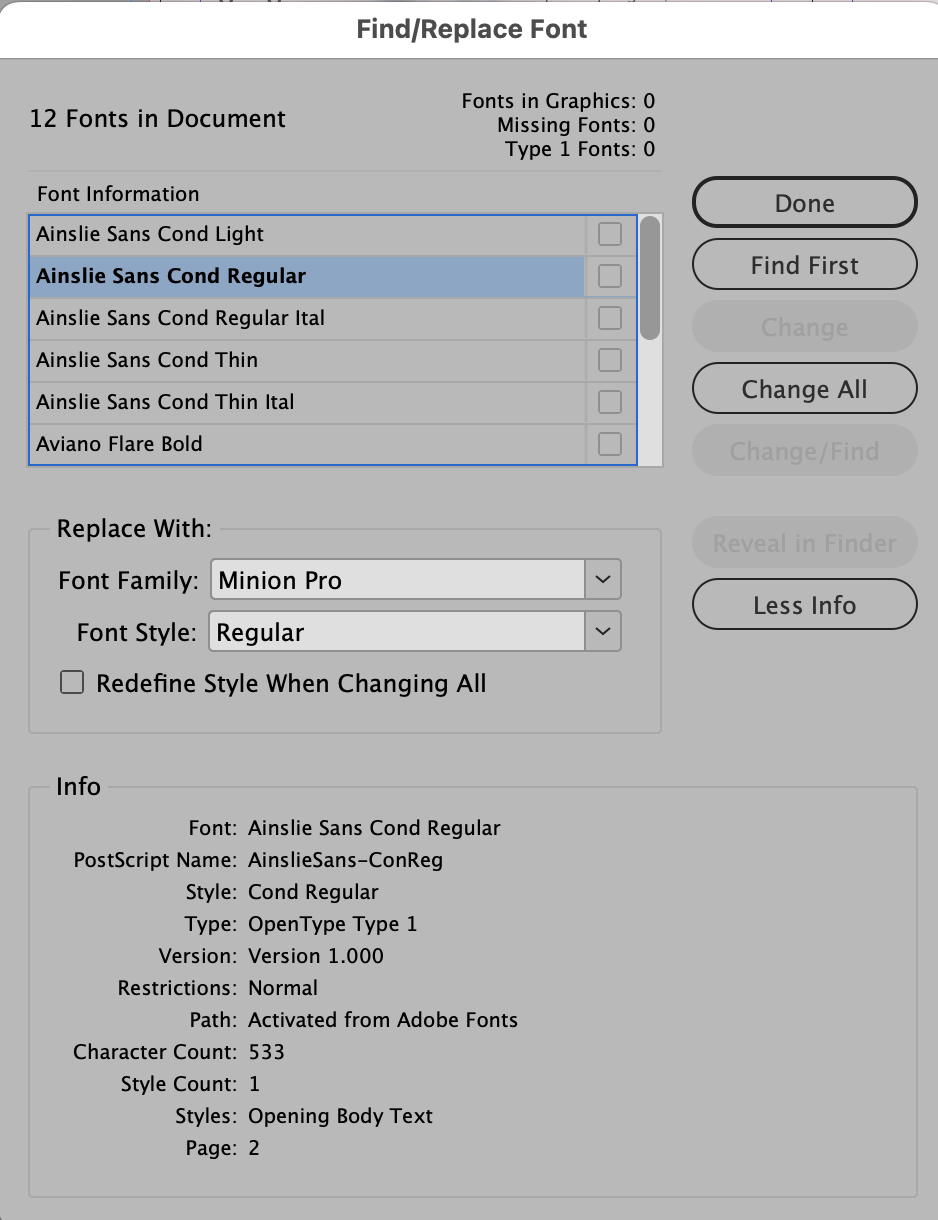Check the Ainslie Sans Cond Regular Ital checkbox
Screen dimensions: 938x1220
point(609,317)
